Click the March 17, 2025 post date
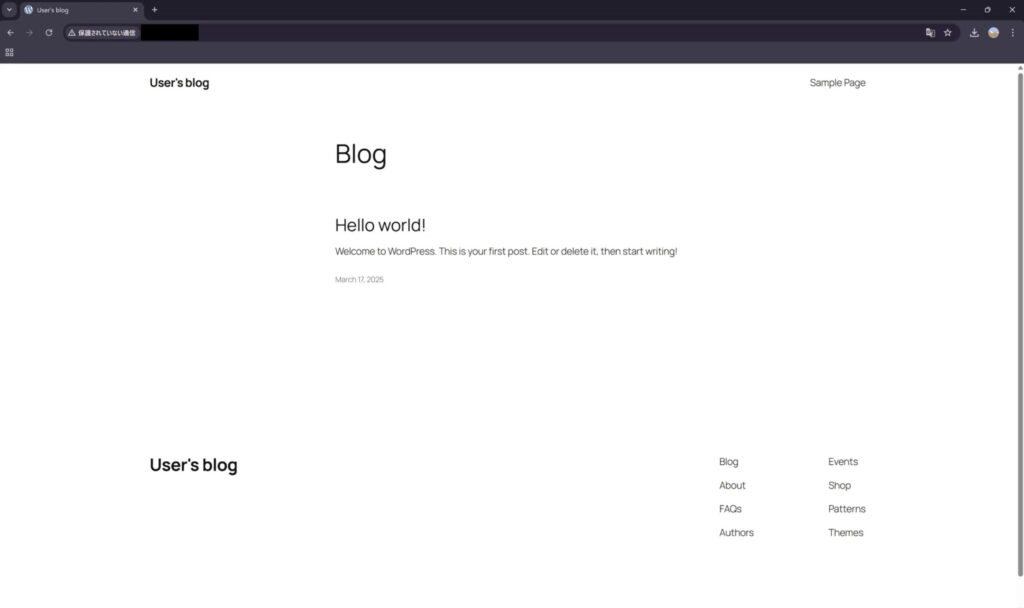The width and height of the screenshot is (1024, 608). (359, 280)
